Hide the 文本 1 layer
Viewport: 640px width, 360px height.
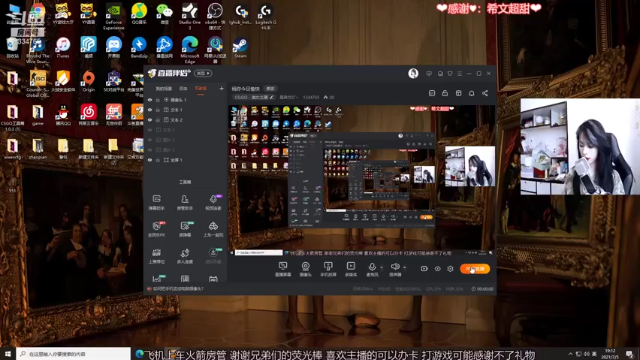150,110
